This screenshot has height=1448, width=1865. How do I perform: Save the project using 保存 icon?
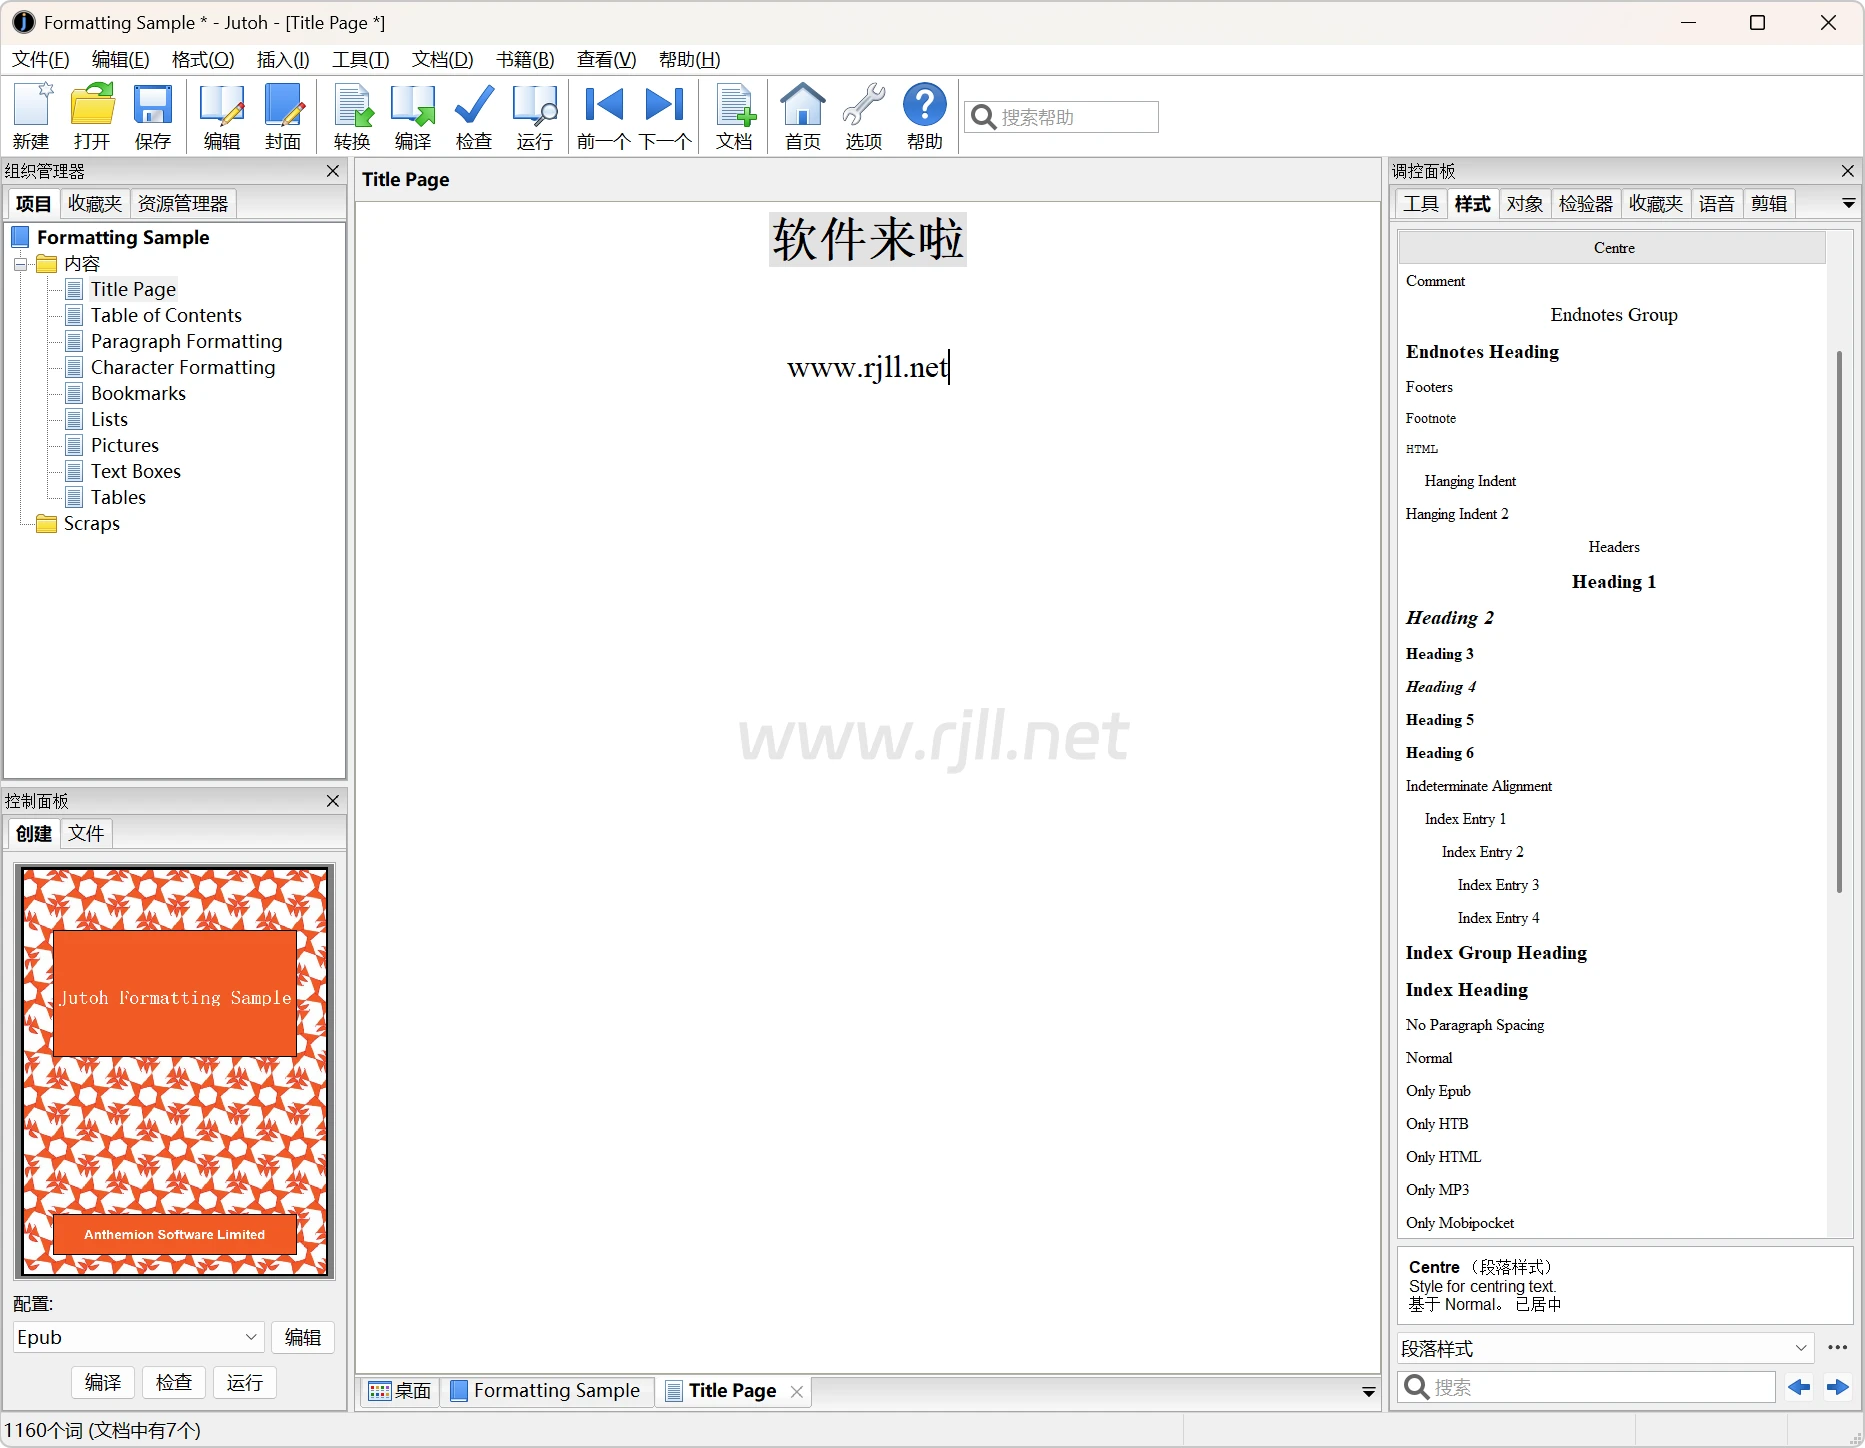153,116
